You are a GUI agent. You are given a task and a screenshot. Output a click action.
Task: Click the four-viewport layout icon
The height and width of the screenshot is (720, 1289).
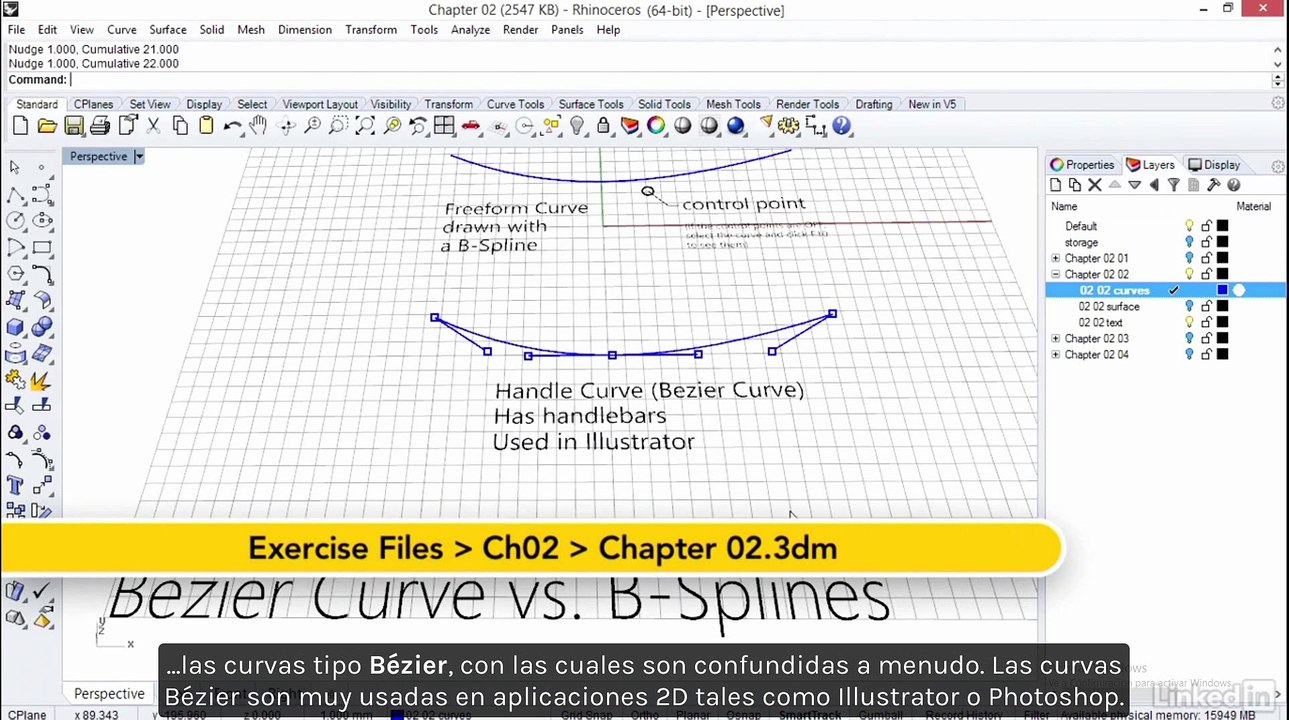[x=444, y=126]
